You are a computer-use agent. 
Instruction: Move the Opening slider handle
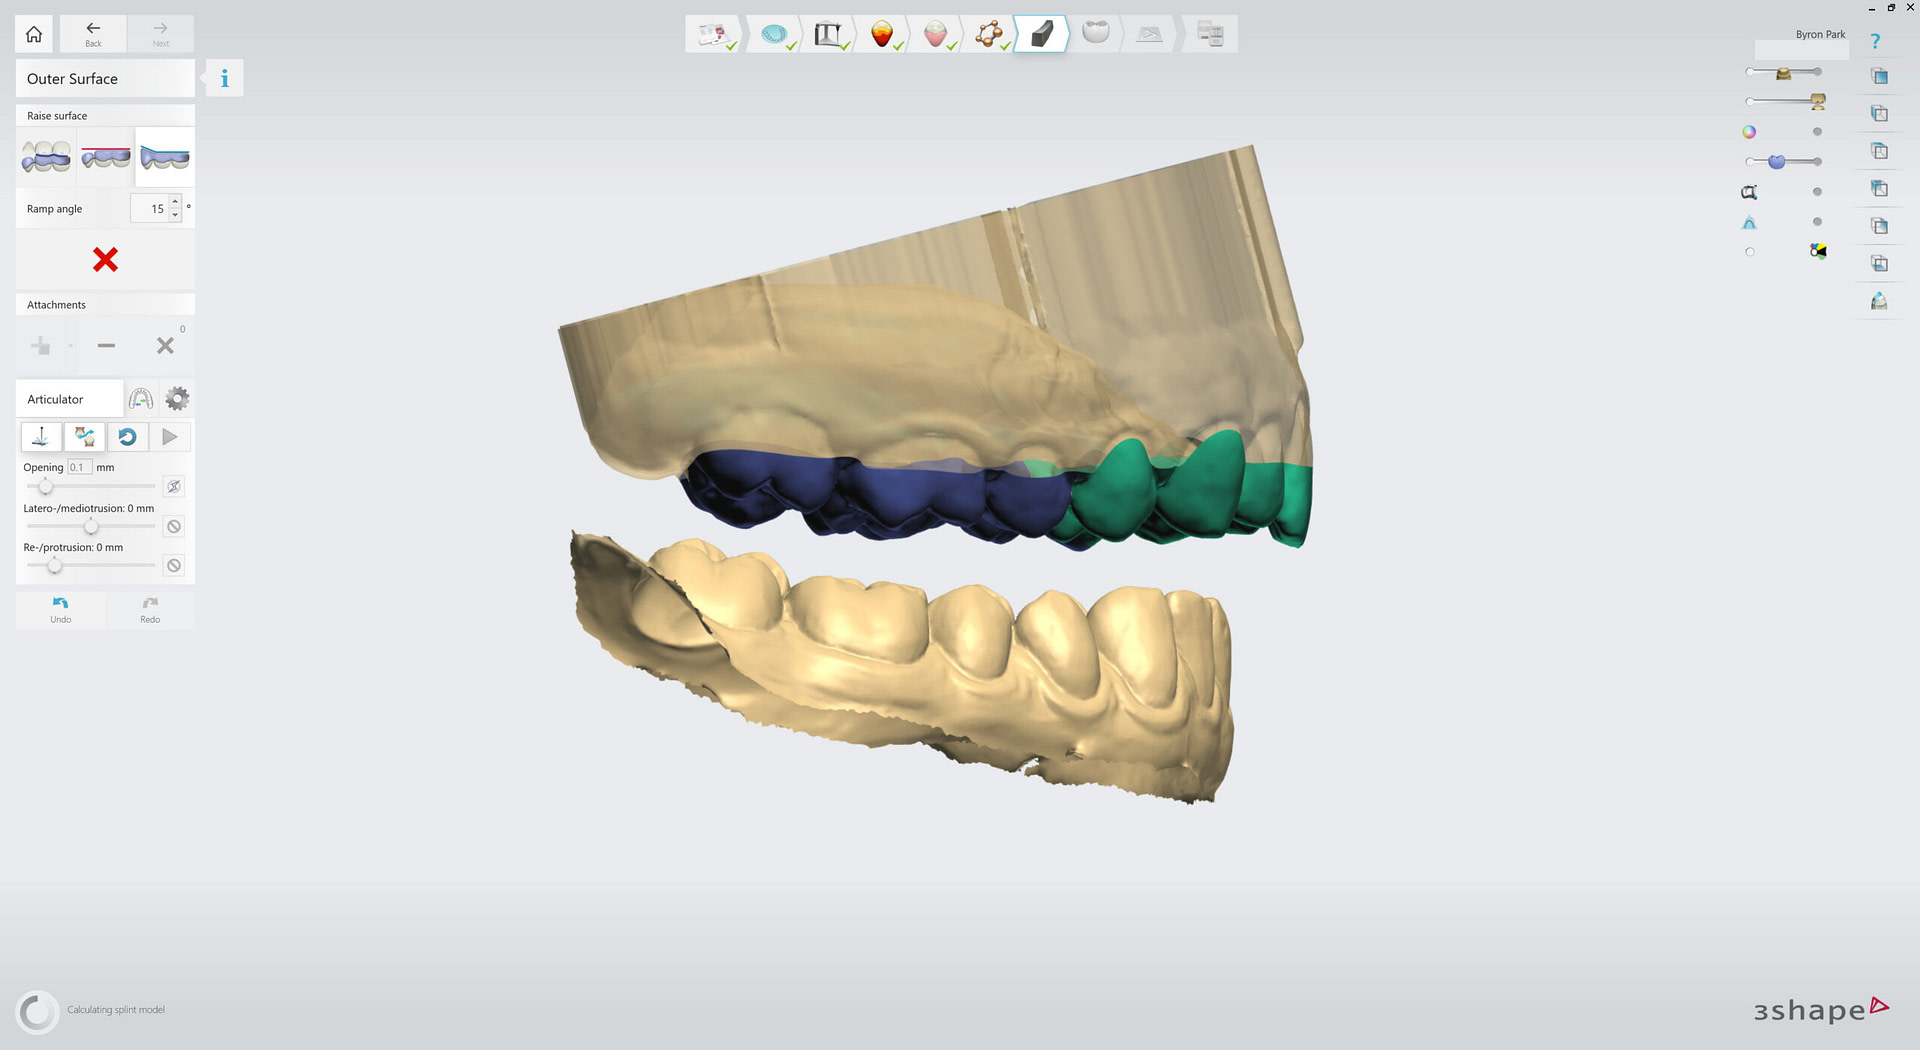[45, 487]
